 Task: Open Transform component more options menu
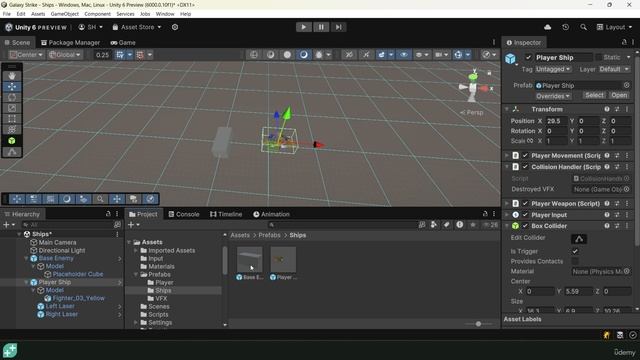(x=627, y=109)
